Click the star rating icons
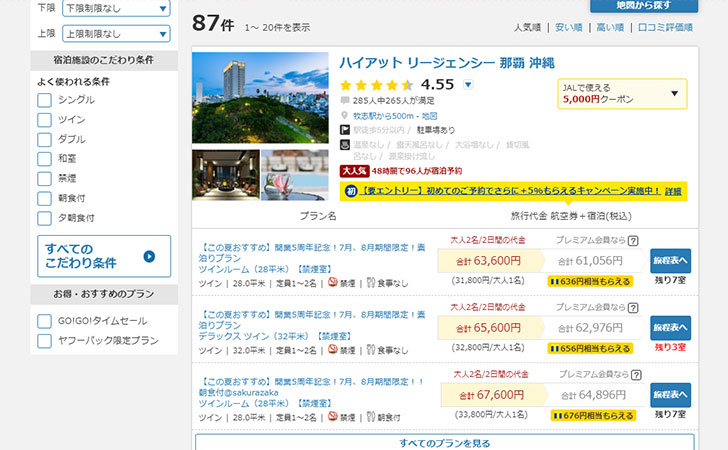 (x=376, y=85)
